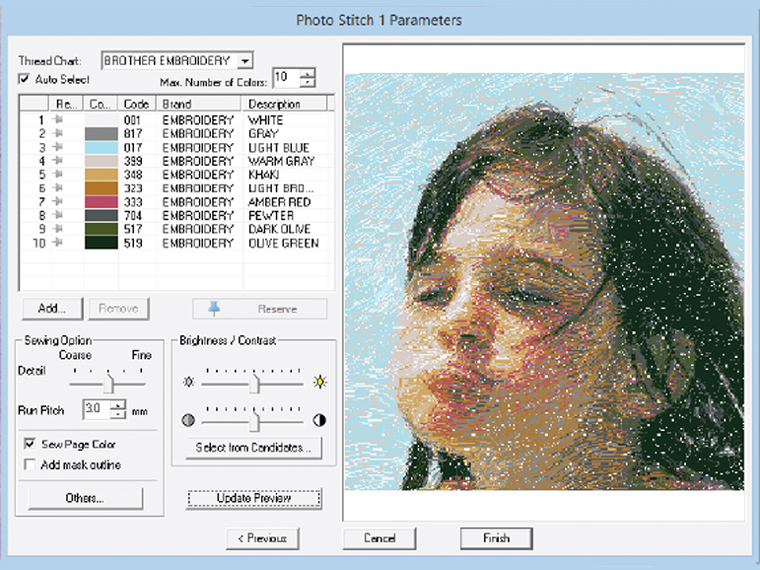Click the low contrast circle icon

[188, 420]
